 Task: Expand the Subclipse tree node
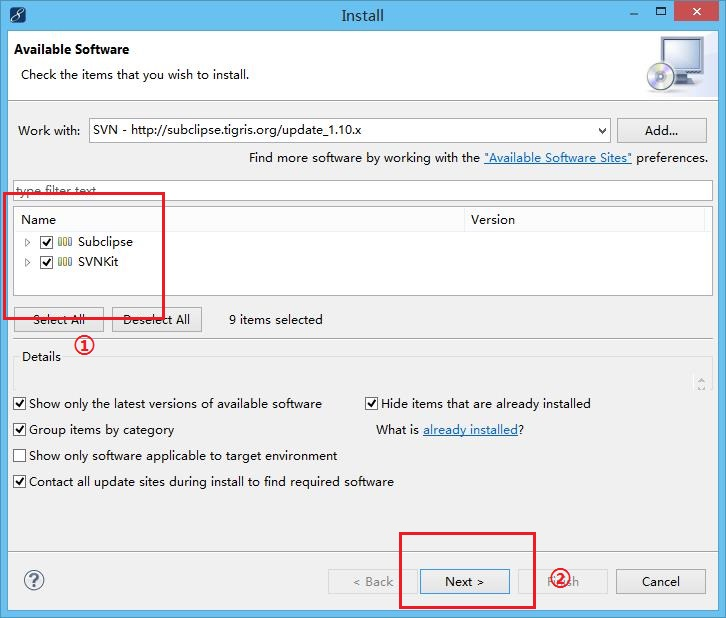pos(27,242)
